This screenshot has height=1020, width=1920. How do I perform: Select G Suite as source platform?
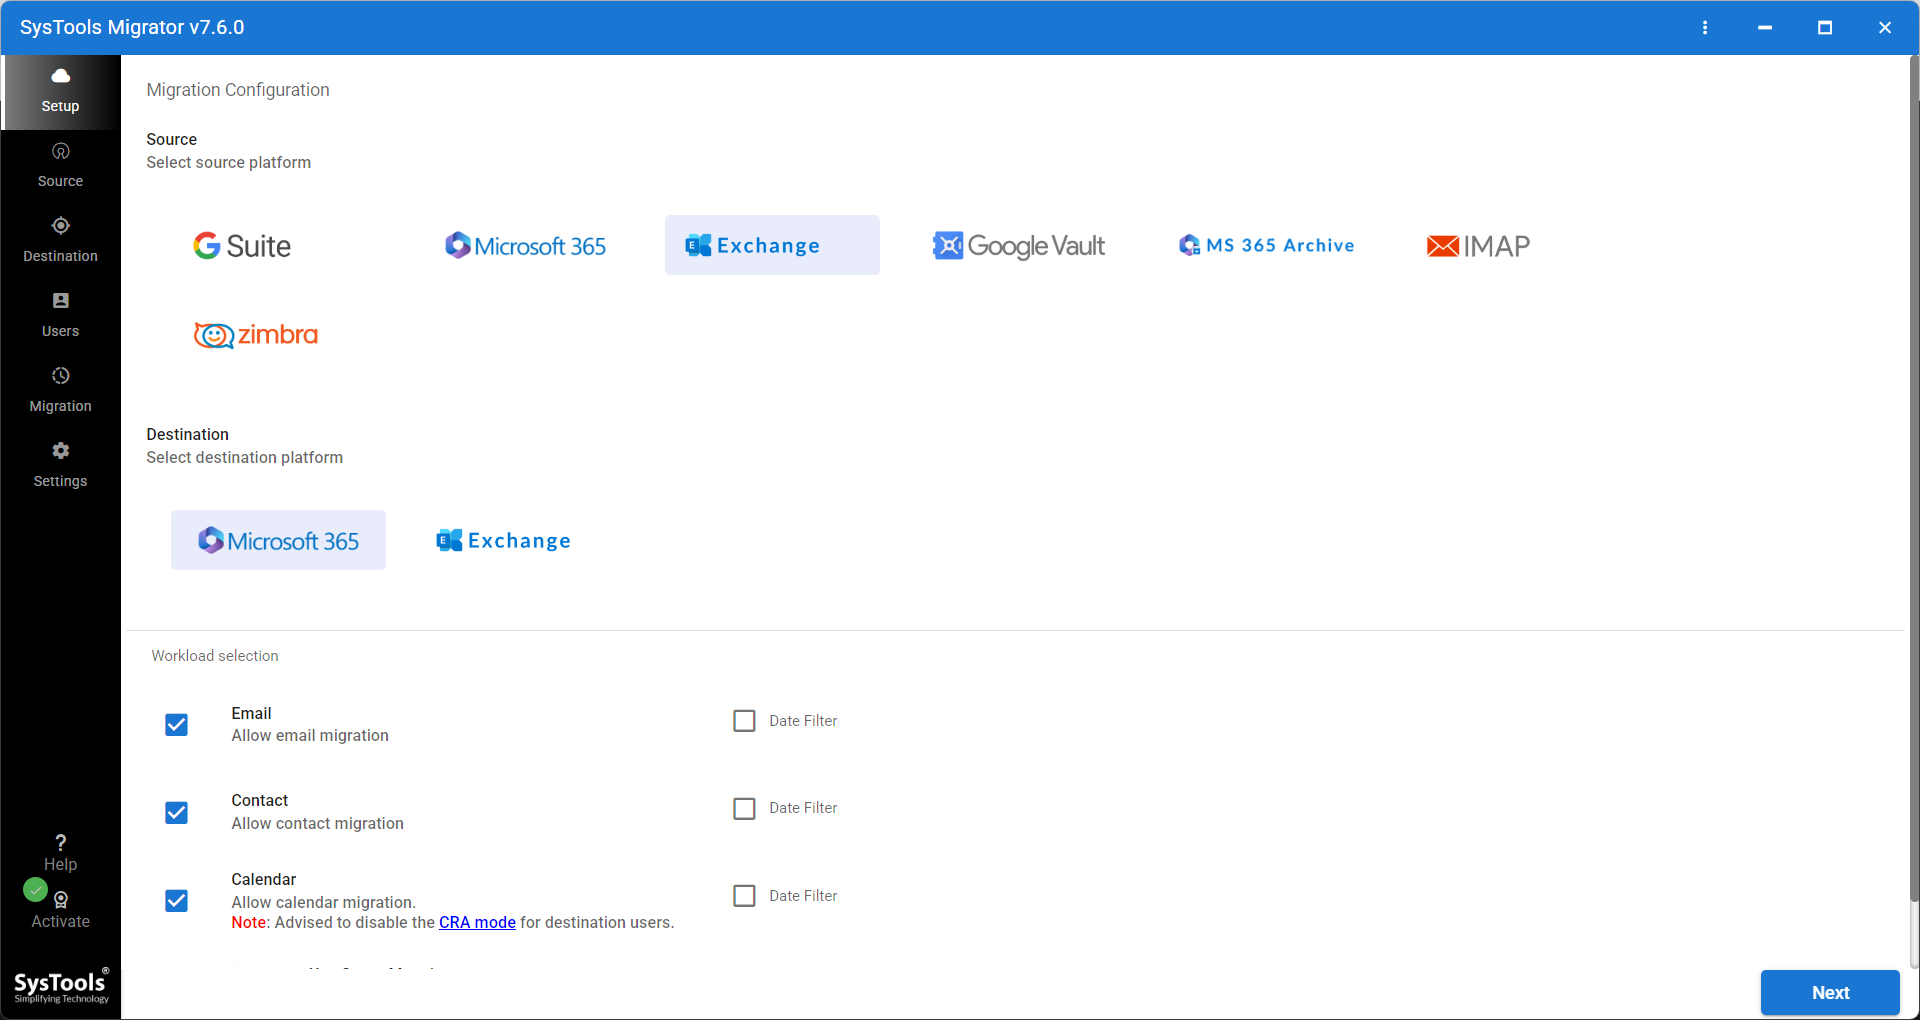241,245
